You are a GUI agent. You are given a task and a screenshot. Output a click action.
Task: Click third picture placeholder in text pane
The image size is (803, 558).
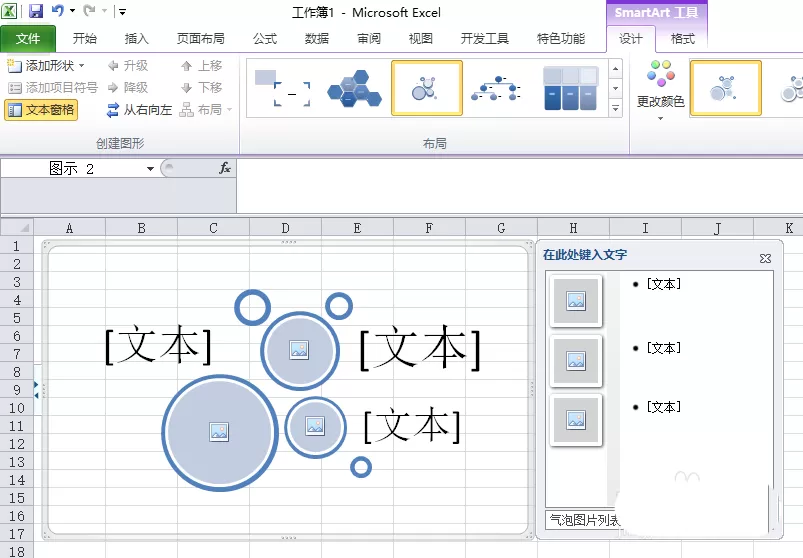click(576, 420)
